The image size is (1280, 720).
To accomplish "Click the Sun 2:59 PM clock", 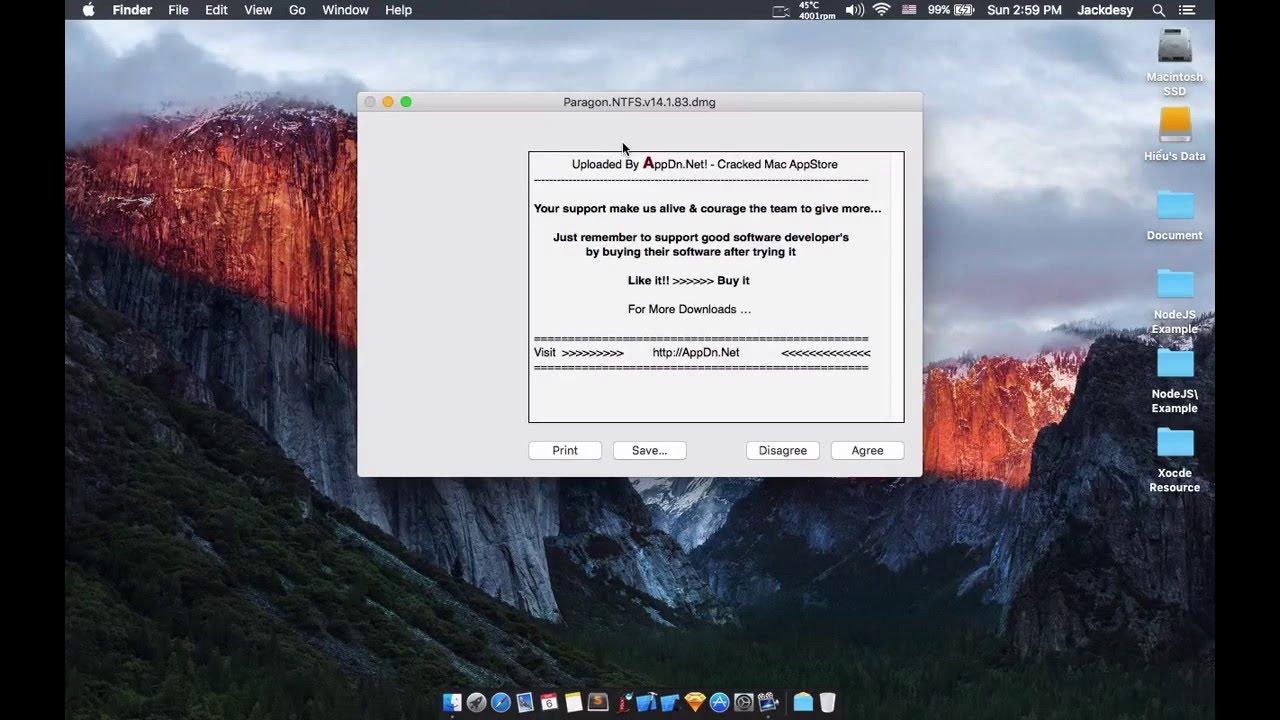I will coord(1024,10).
